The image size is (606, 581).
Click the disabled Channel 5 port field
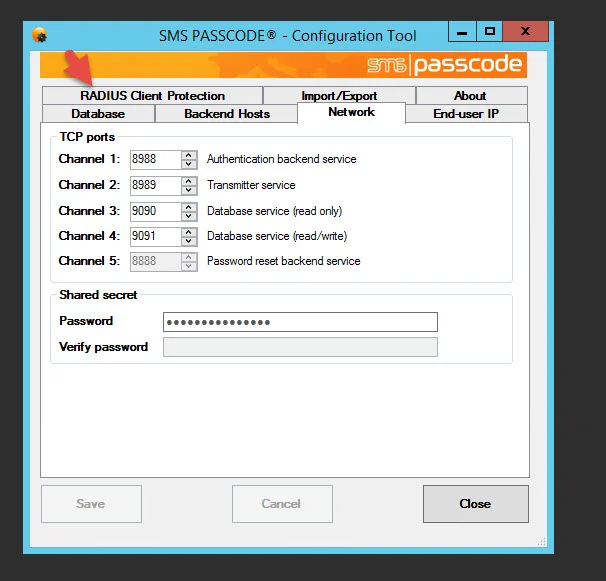155,261
